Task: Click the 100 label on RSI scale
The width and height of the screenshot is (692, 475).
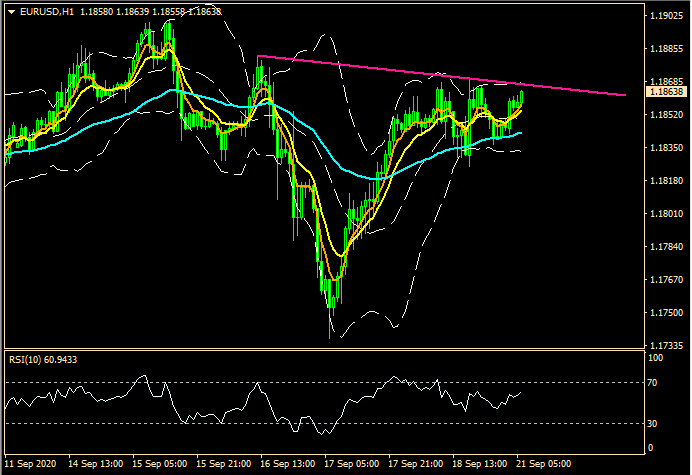Action: (655, 357)
